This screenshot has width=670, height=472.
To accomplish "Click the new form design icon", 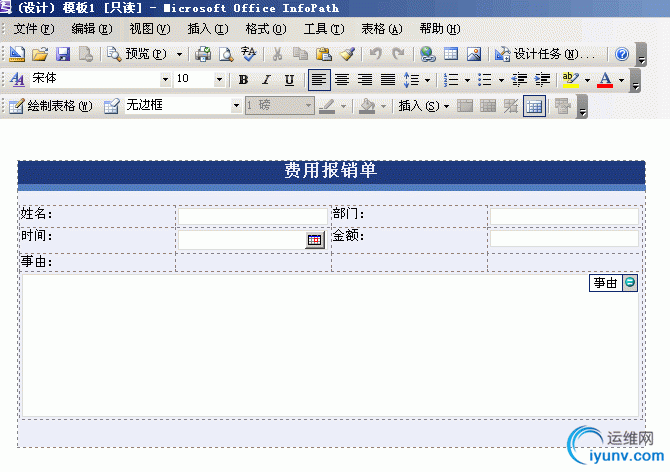I will coord(17,54).
